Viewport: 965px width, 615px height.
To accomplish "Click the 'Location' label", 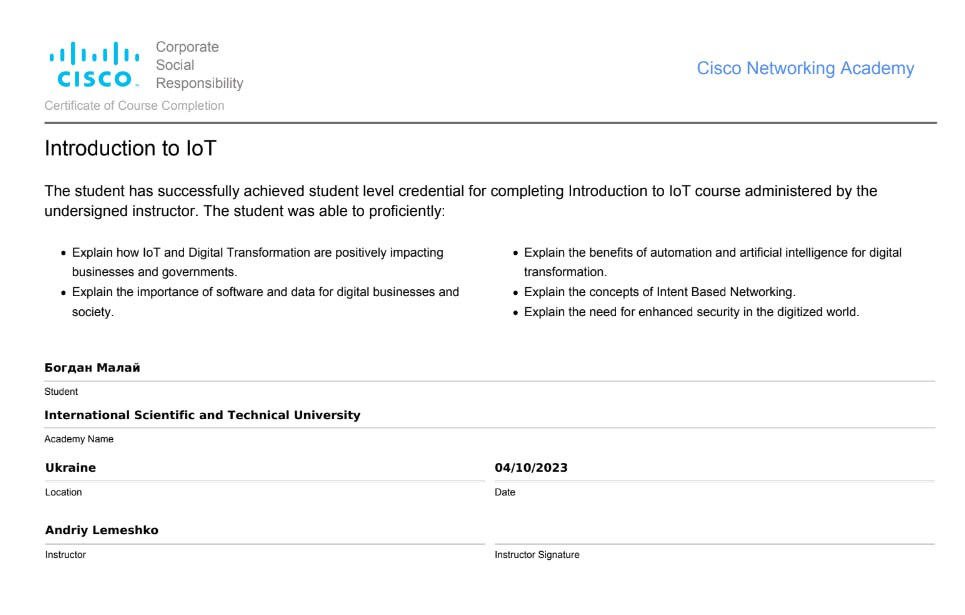I will (63, 492).
